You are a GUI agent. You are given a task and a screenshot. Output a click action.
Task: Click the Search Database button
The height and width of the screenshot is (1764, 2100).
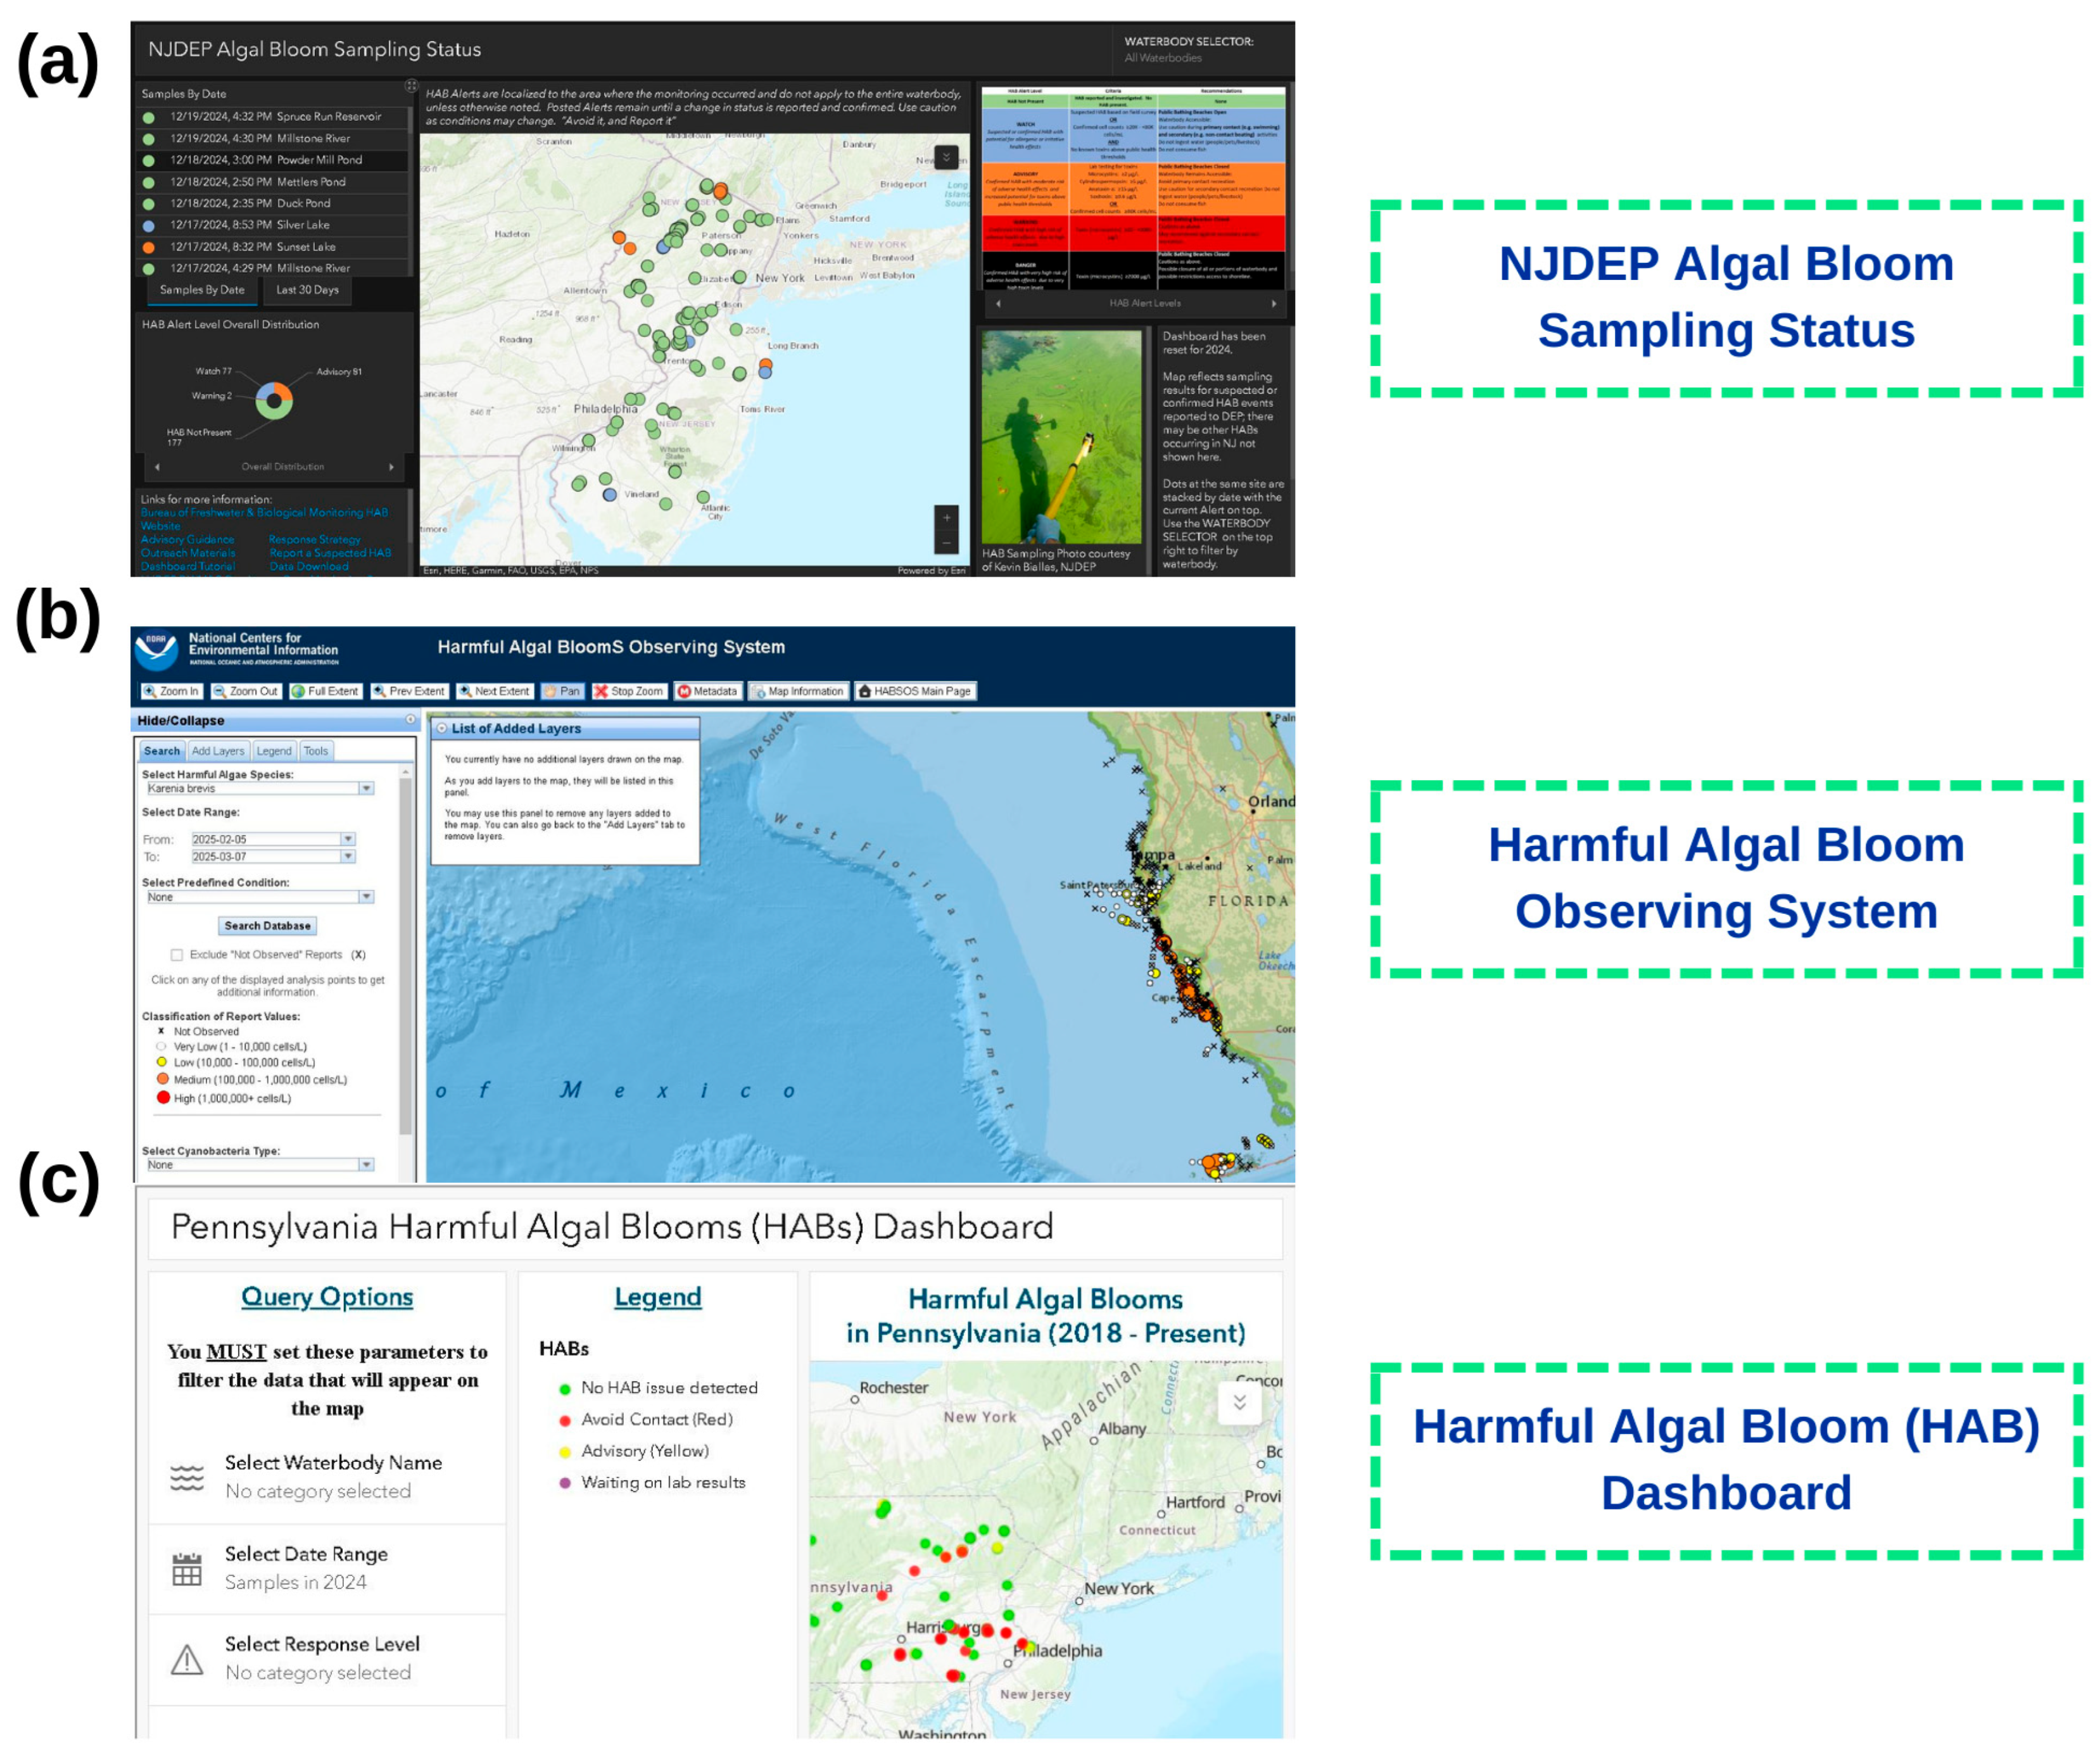(267, 926)
